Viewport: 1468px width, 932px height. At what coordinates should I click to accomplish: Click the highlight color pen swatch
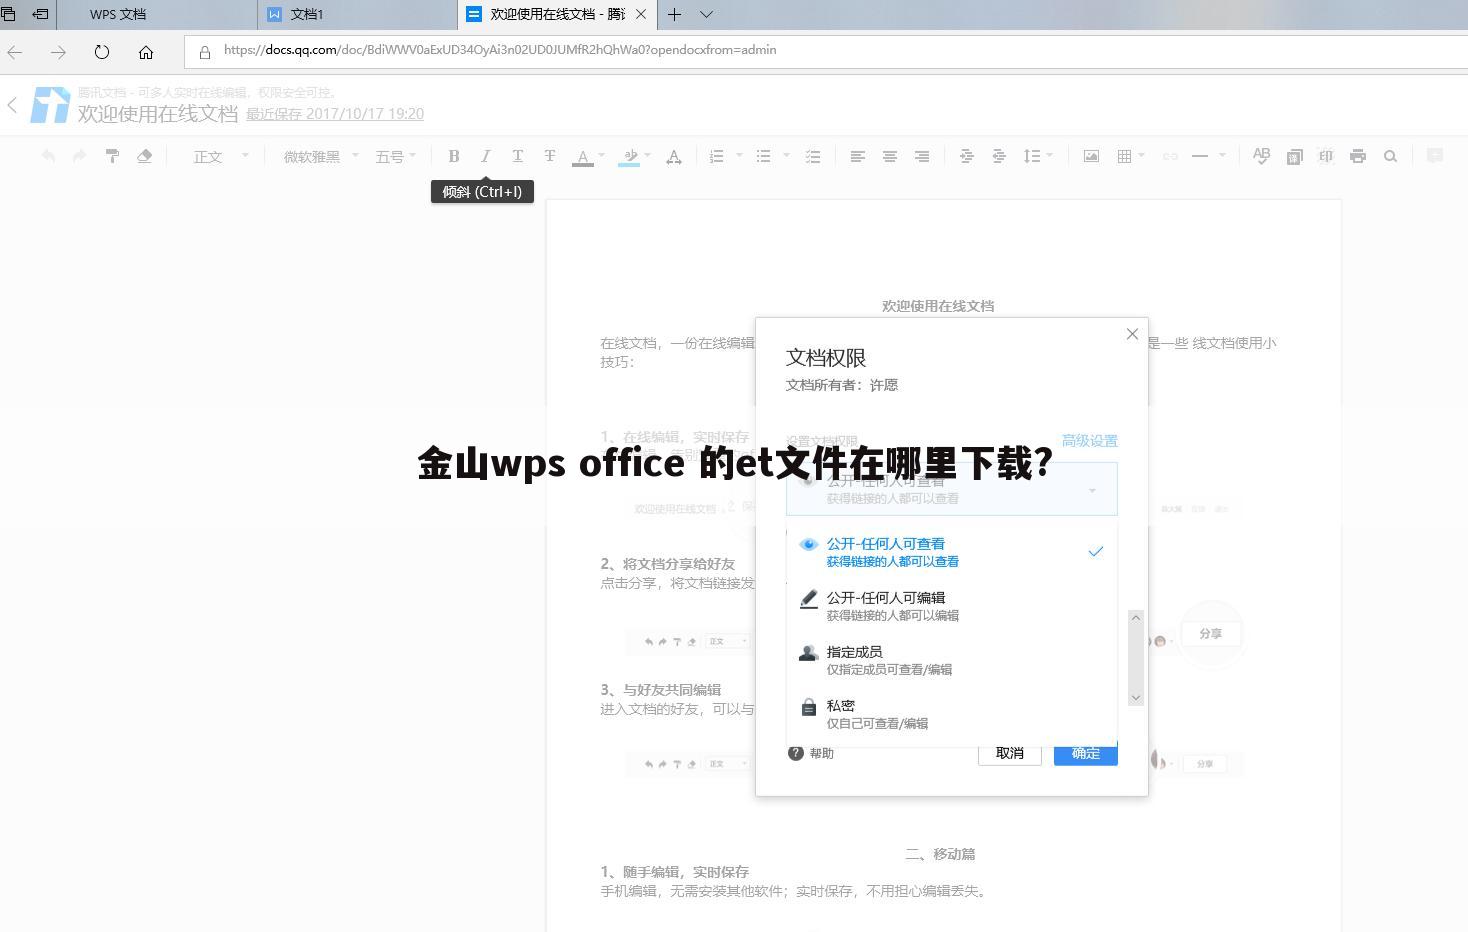[629, 156]
